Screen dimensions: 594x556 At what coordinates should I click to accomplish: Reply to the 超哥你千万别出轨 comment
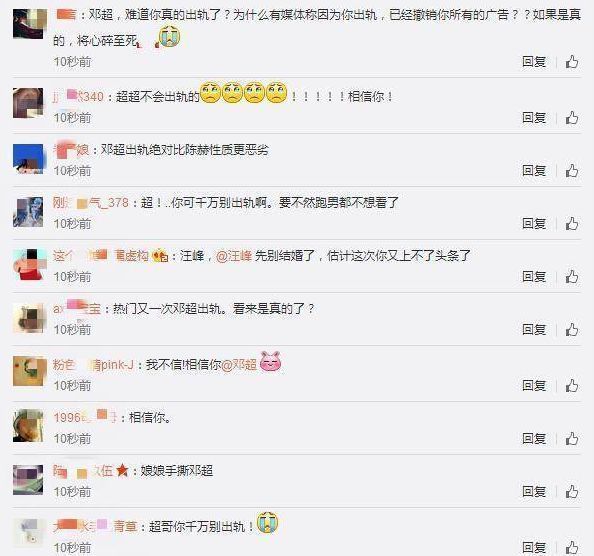pyautogui.click(x=534, y=547)
